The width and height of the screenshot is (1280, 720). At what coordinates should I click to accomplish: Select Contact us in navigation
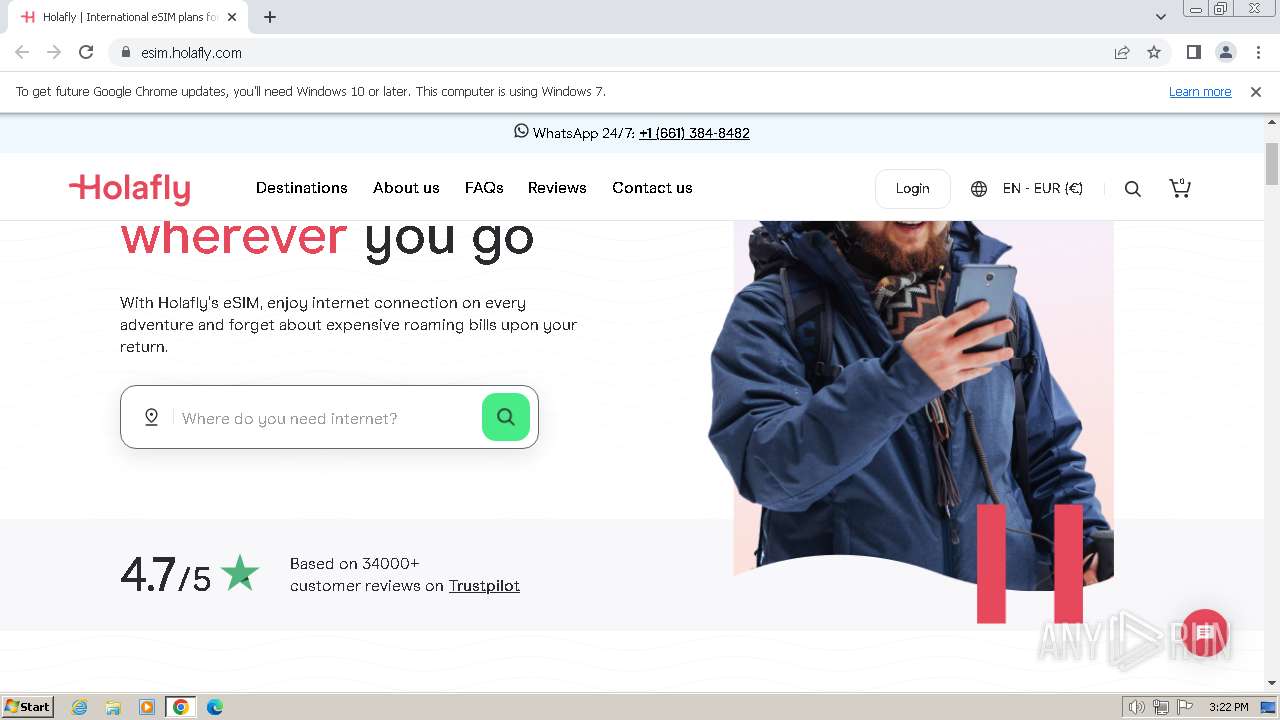[652, 188]
